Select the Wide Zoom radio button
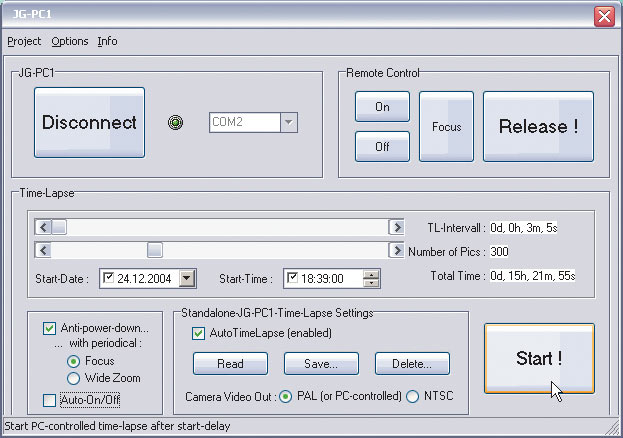This screenshot has width=623, height=438. click(73, 378)
